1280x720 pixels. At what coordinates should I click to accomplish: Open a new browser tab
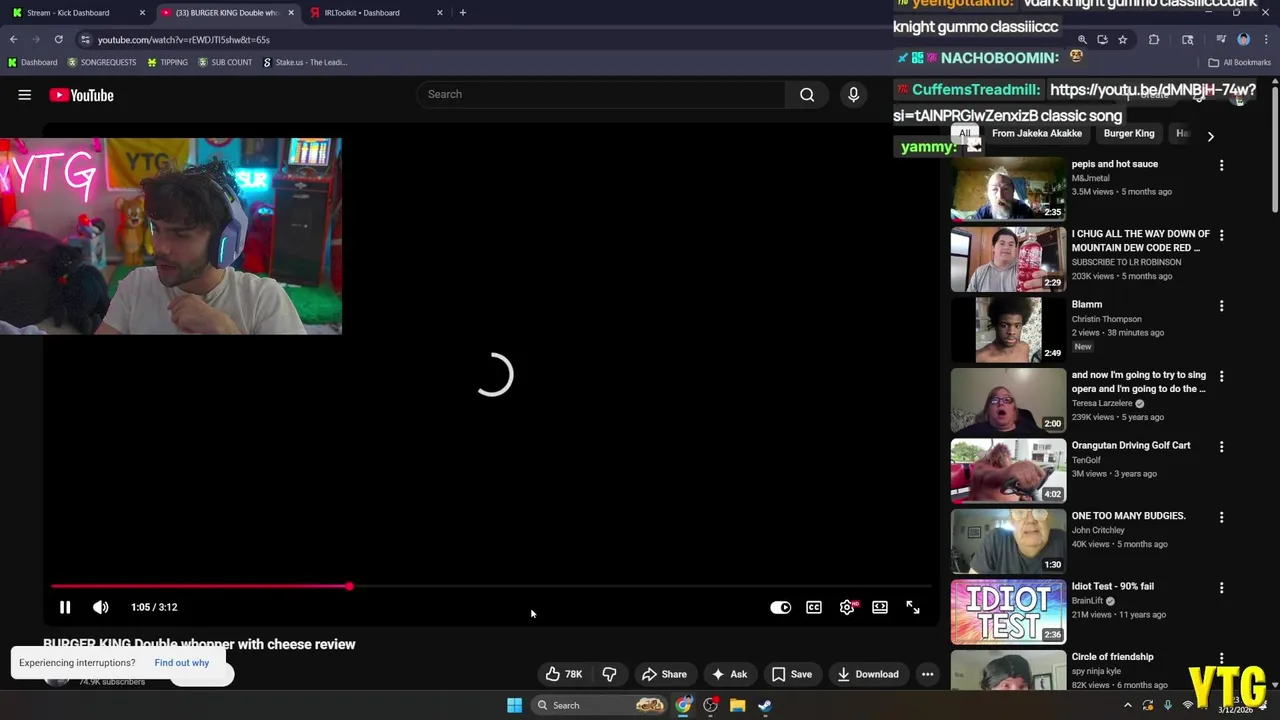point(462,13)
